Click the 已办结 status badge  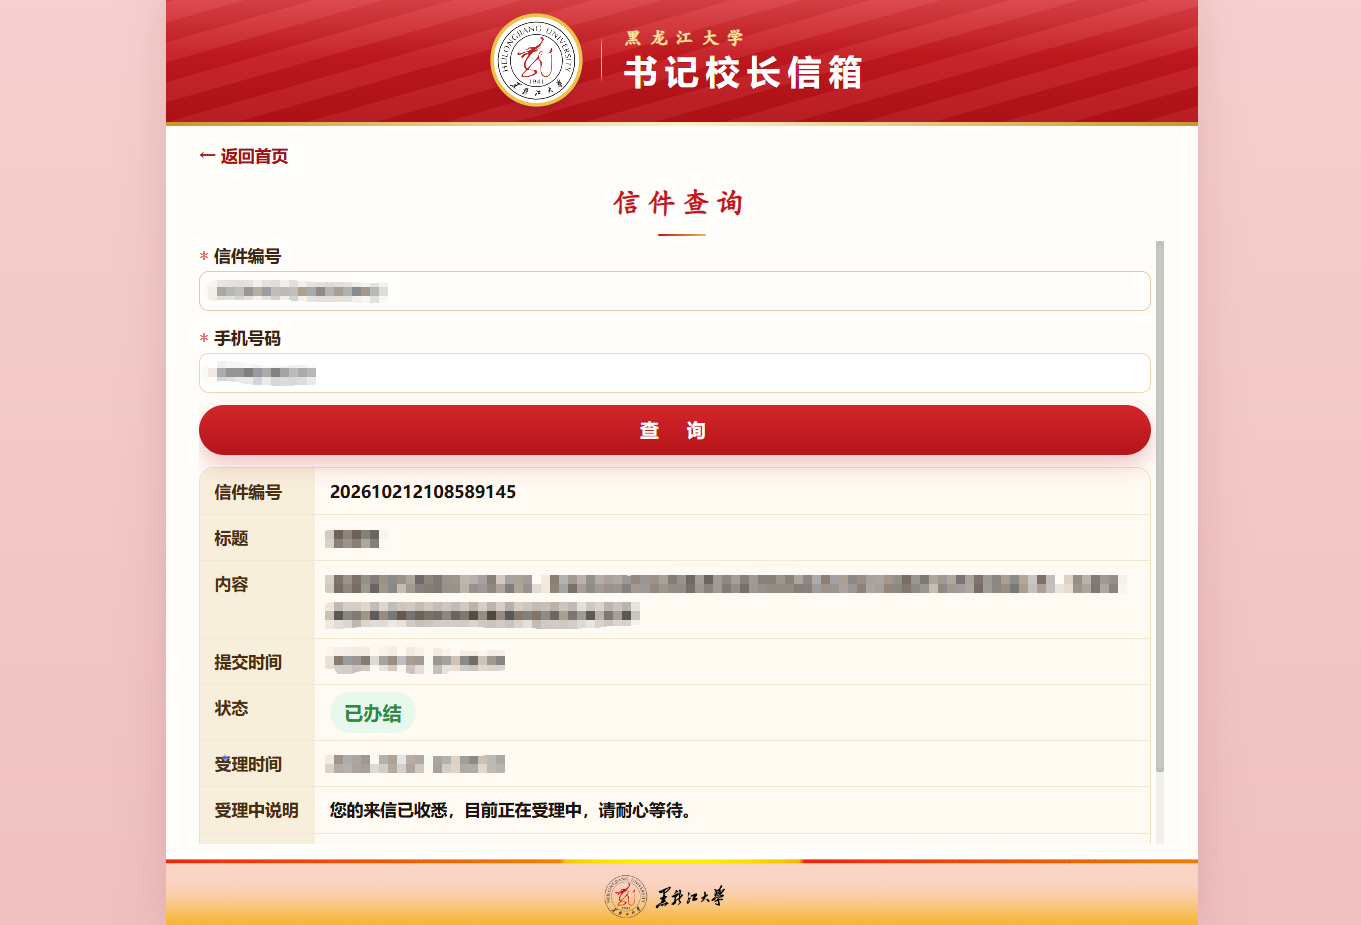tap(373, 713)
